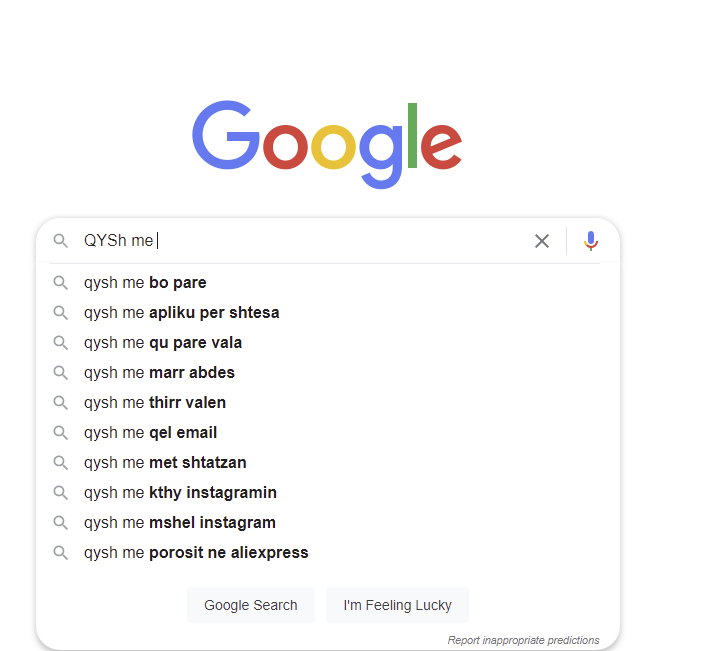Select suggestion "qysh me qu pare vala"
This screenshot has height=651, width=713.
click(163, 343)
